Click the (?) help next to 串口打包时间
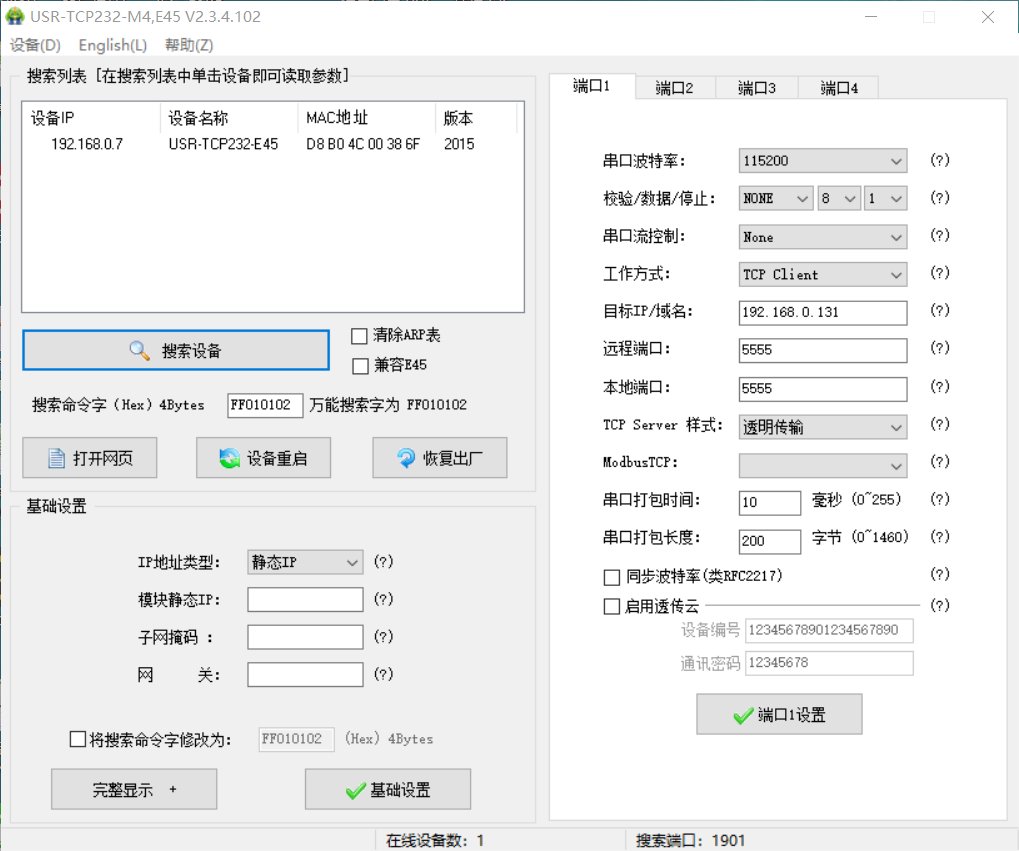The image size is (1019, 851). 940,499
